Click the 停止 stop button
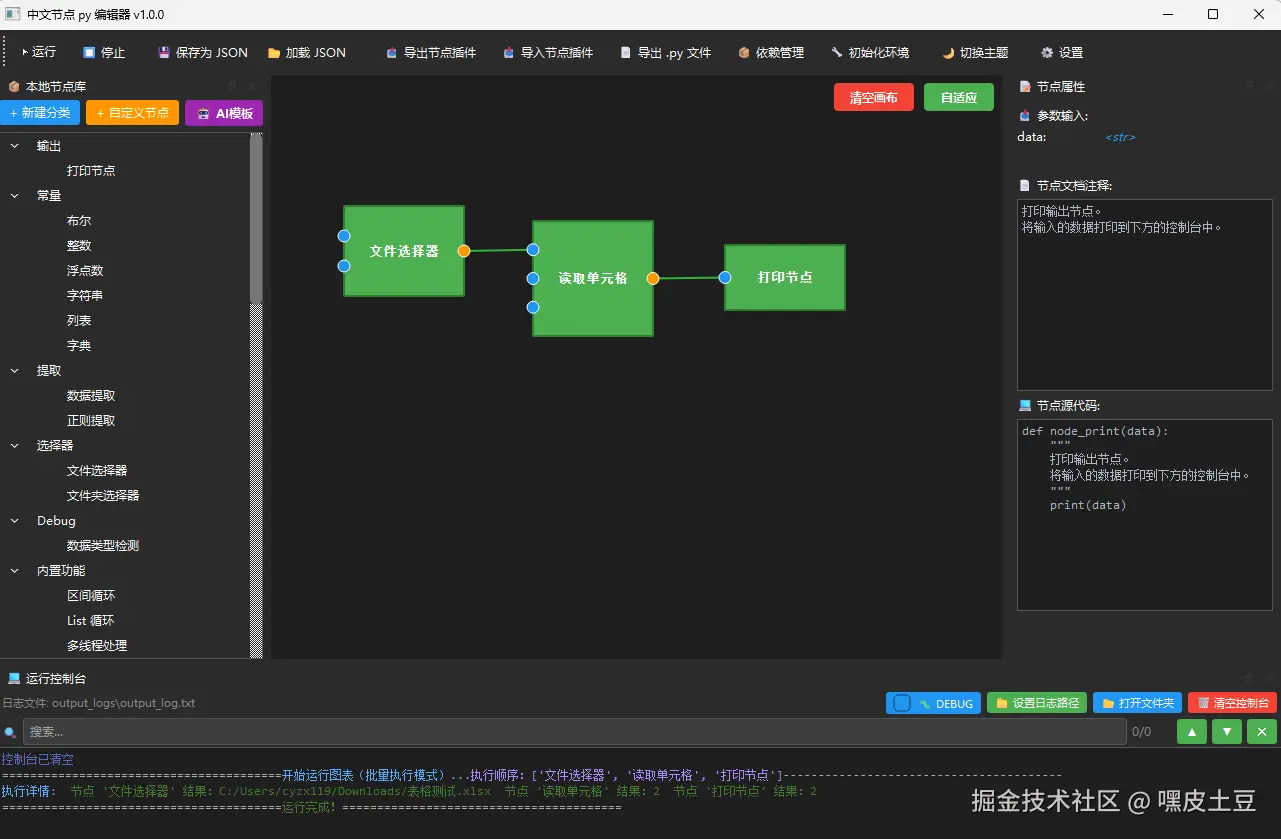The height and width of the screenshot is (839, 1281). pyautogui.click(x=103, y=52)
